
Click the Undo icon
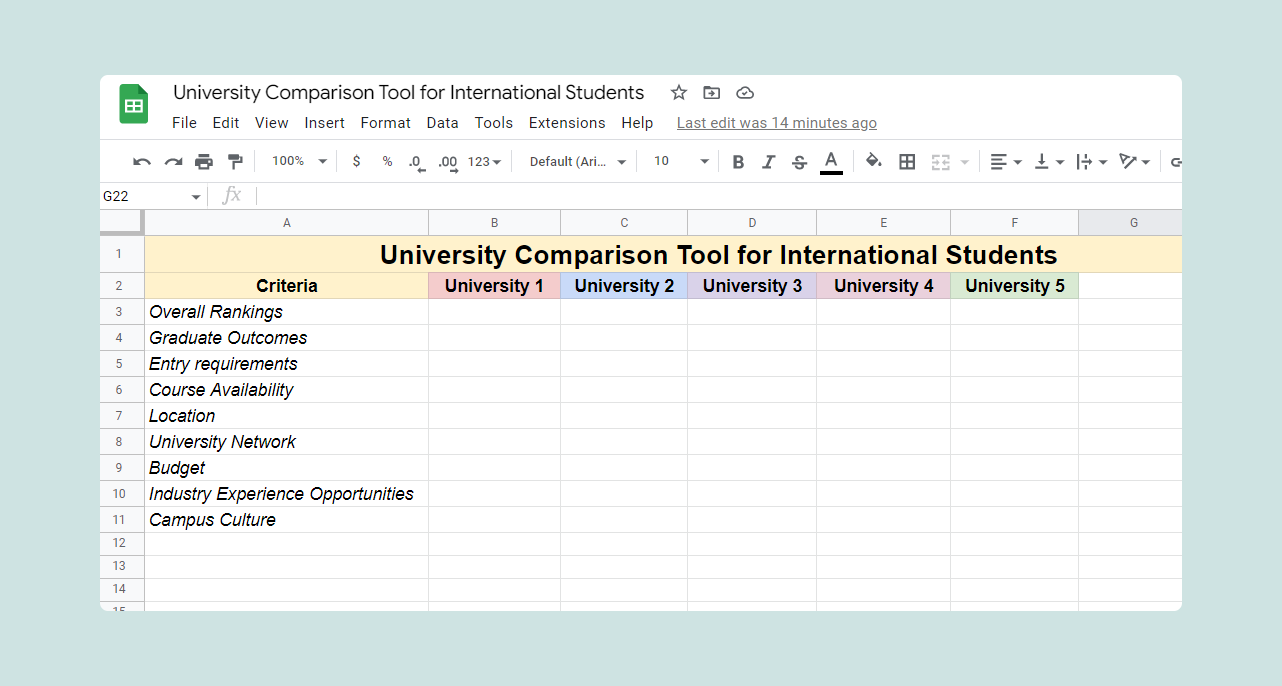pos(140,160)
